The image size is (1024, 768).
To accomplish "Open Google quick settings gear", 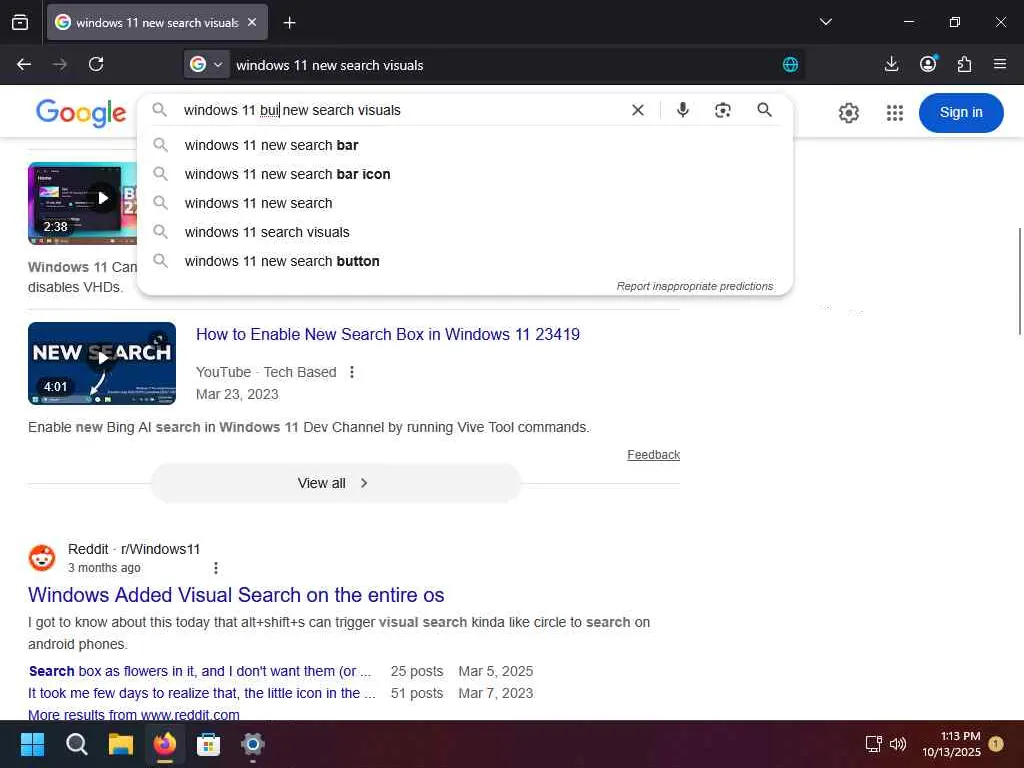I will (848, 113).
